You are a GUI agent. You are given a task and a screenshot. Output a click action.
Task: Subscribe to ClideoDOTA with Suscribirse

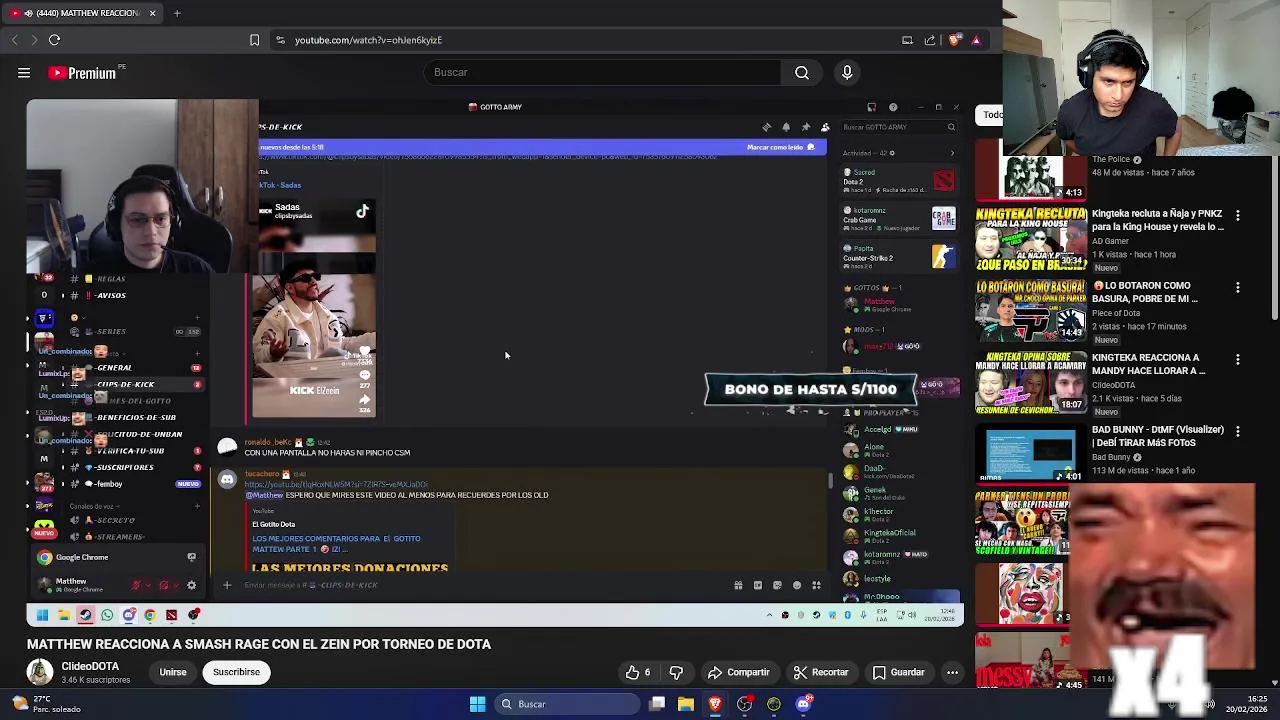coord(236,672)
